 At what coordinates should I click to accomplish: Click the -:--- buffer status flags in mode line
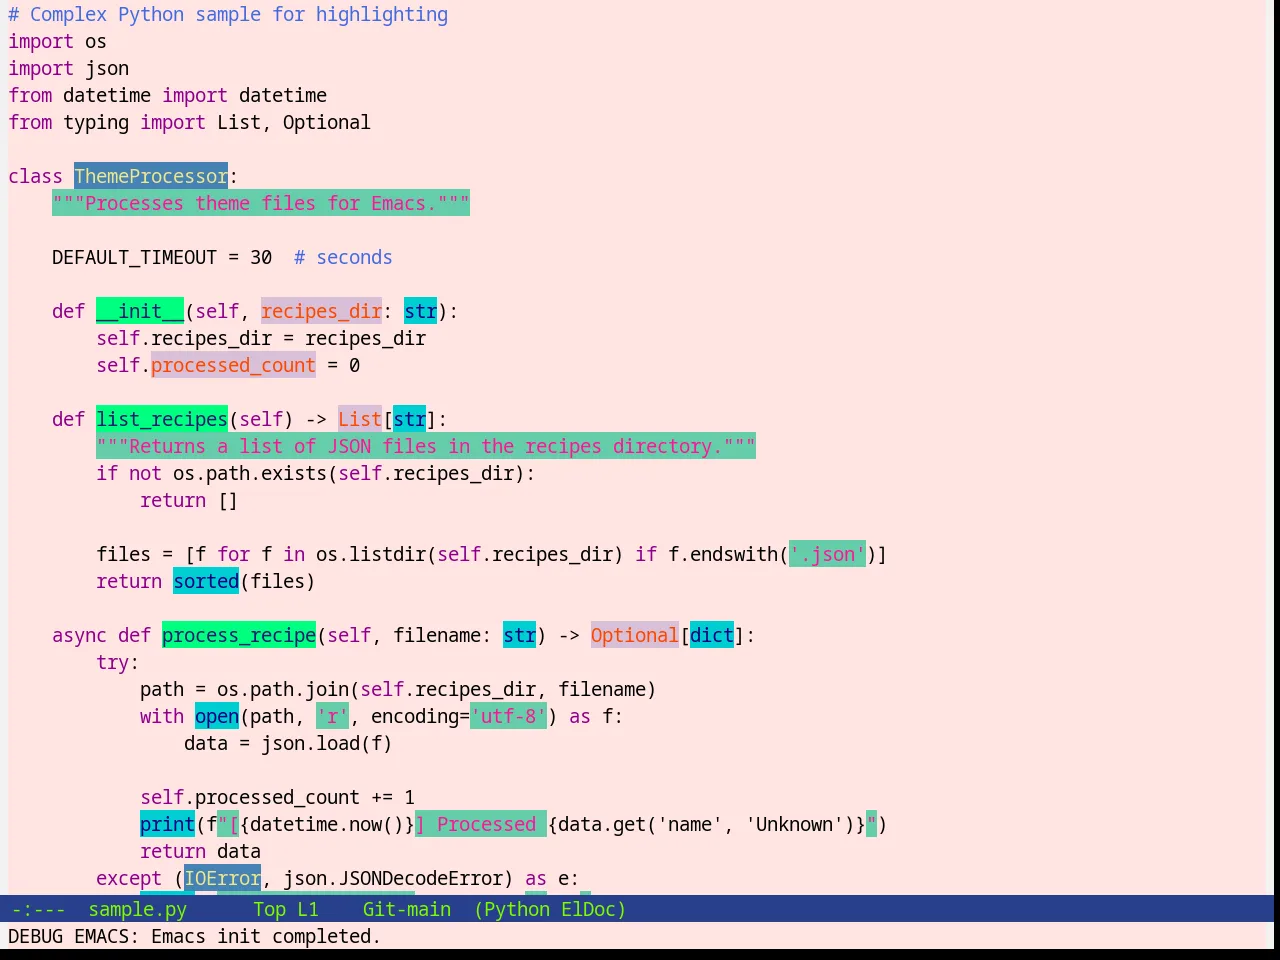pos(38,909)
